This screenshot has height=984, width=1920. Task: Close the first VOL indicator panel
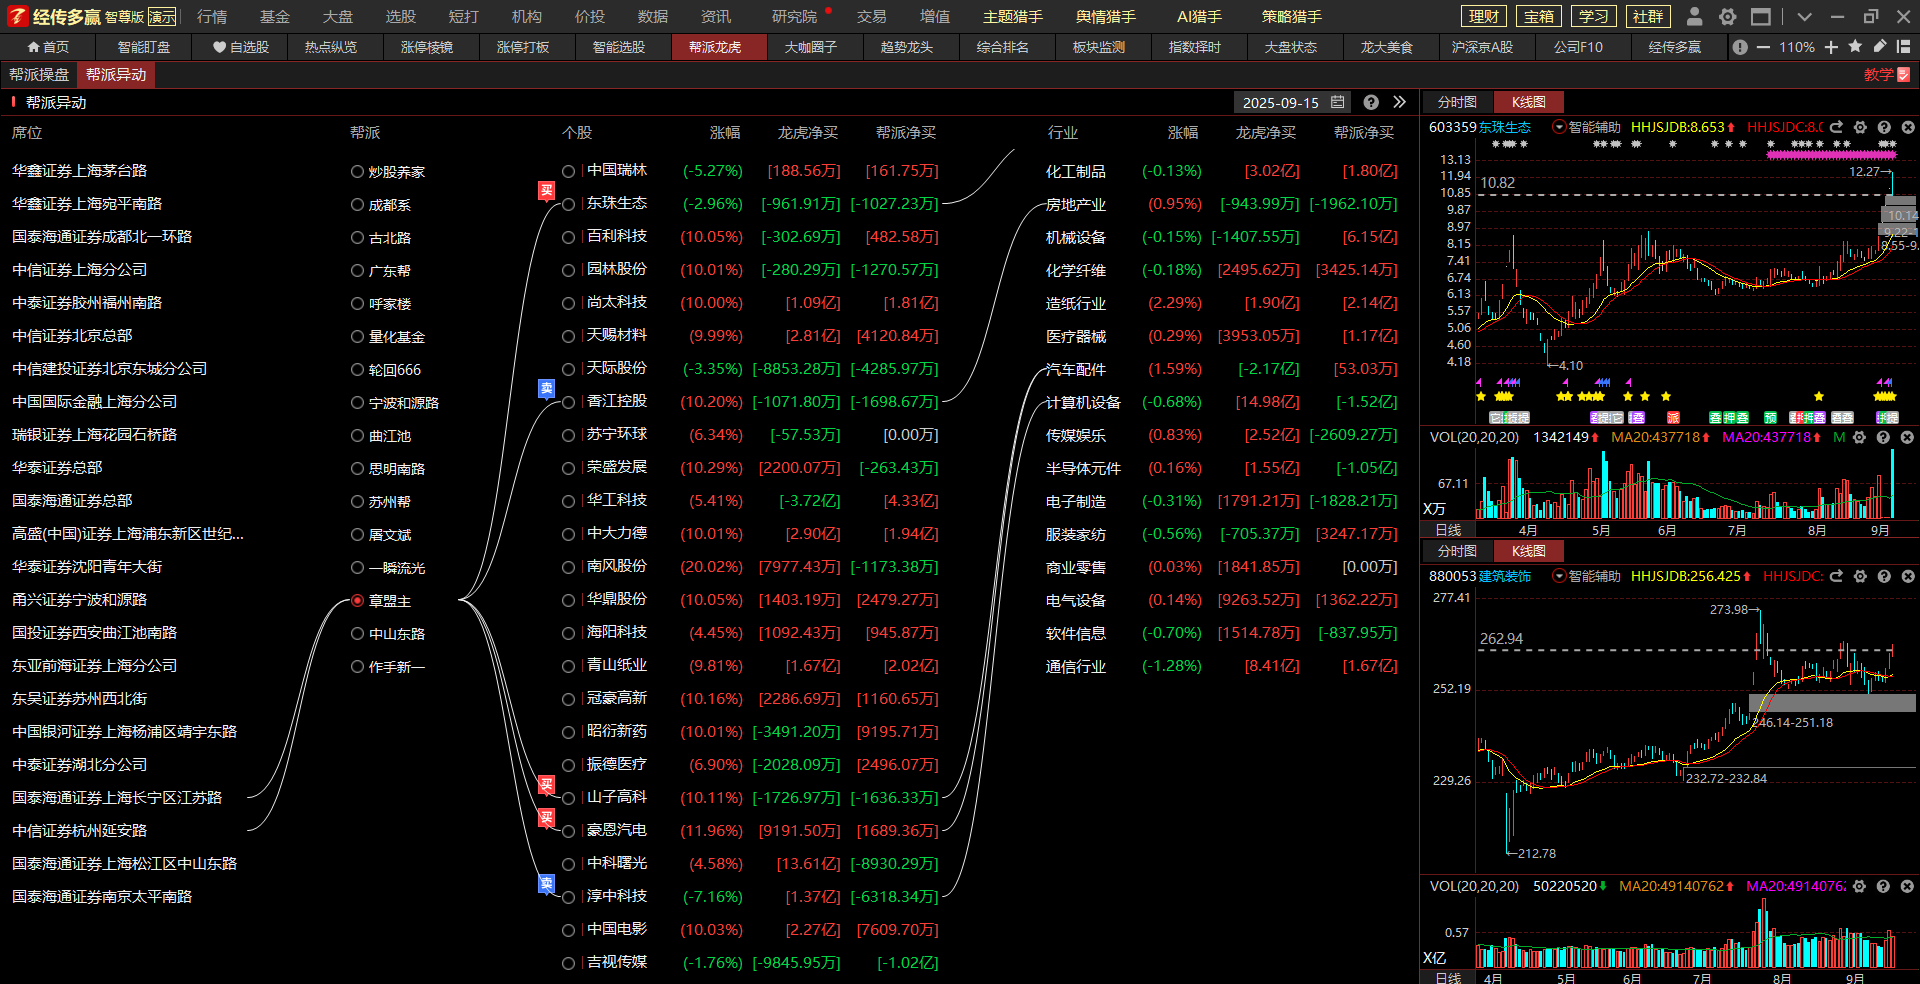click(x=1907, y=437)
